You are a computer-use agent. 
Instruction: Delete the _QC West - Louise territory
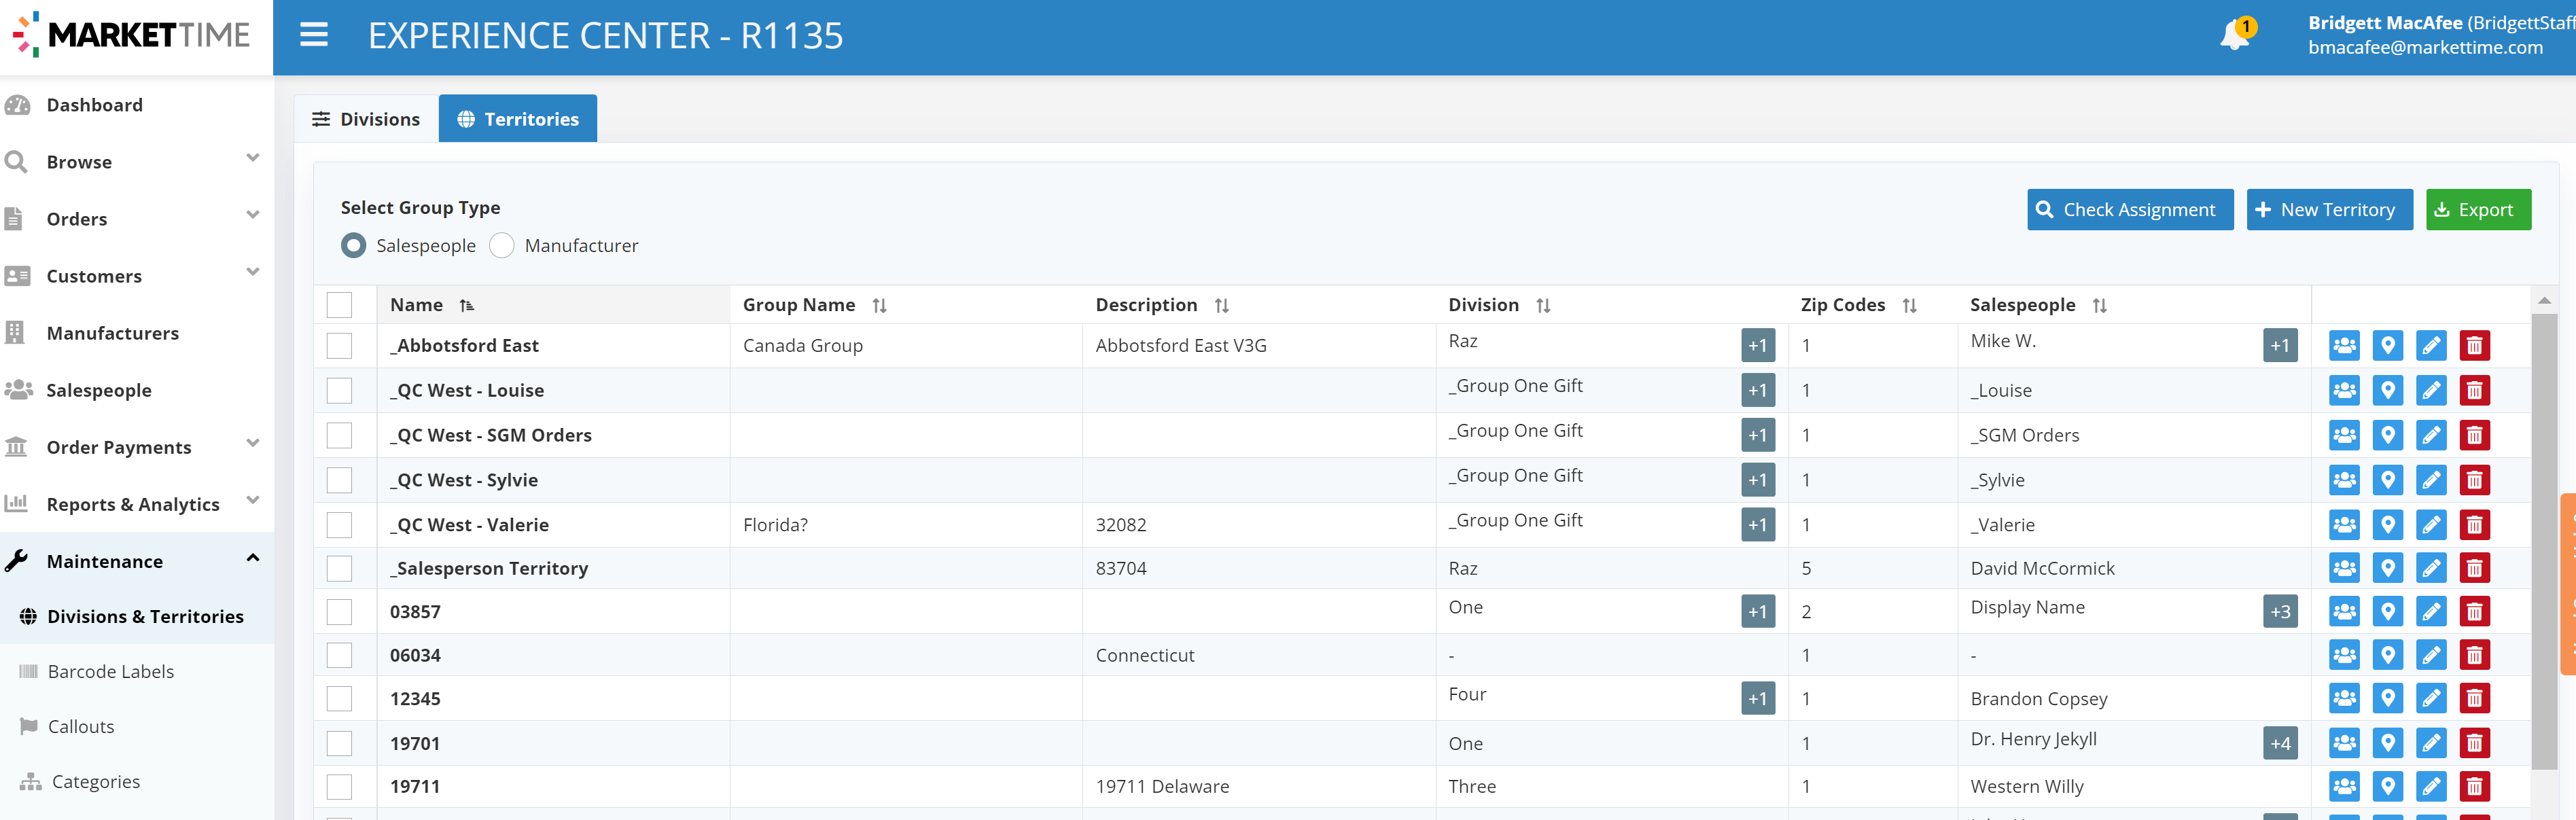(x=2474, y=391)
